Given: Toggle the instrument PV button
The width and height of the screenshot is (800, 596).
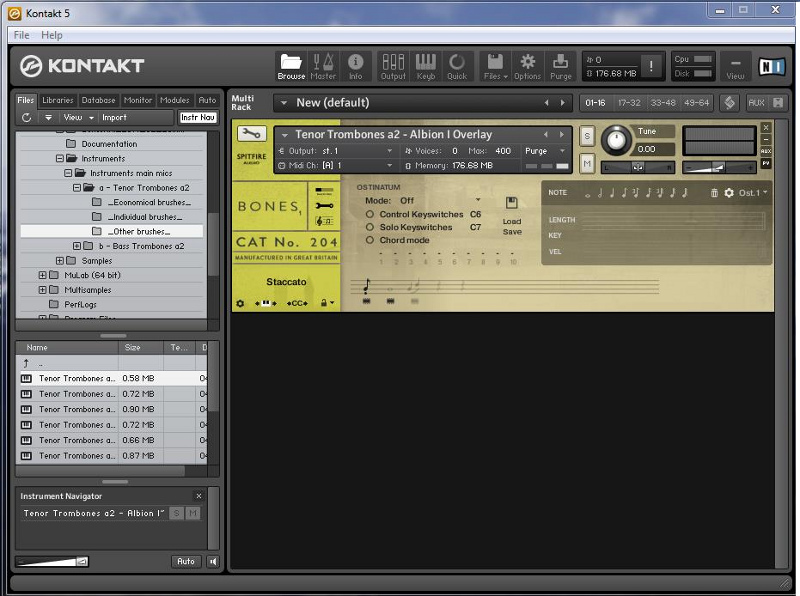Looking at the screenshot, I should [766, 163].
